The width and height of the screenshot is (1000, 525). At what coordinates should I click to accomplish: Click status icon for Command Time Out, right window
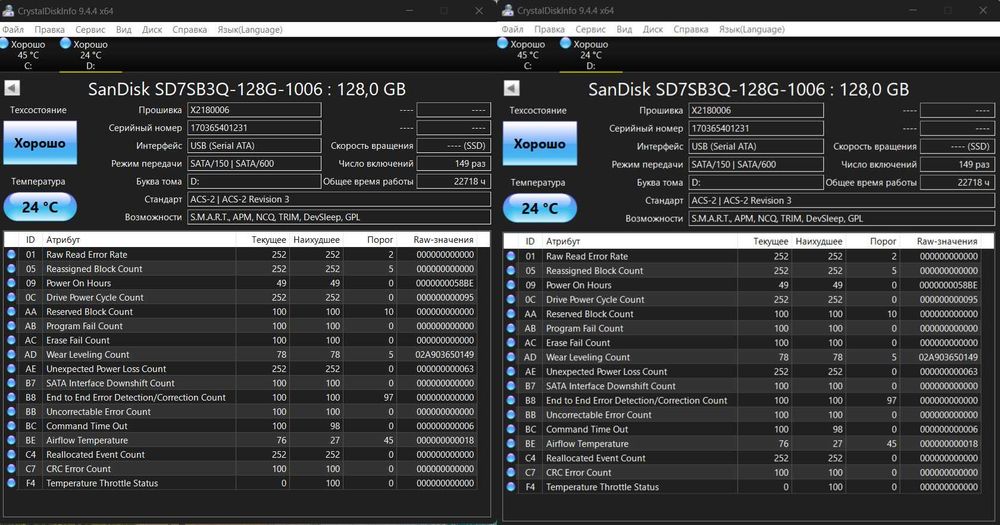(511, 429)
